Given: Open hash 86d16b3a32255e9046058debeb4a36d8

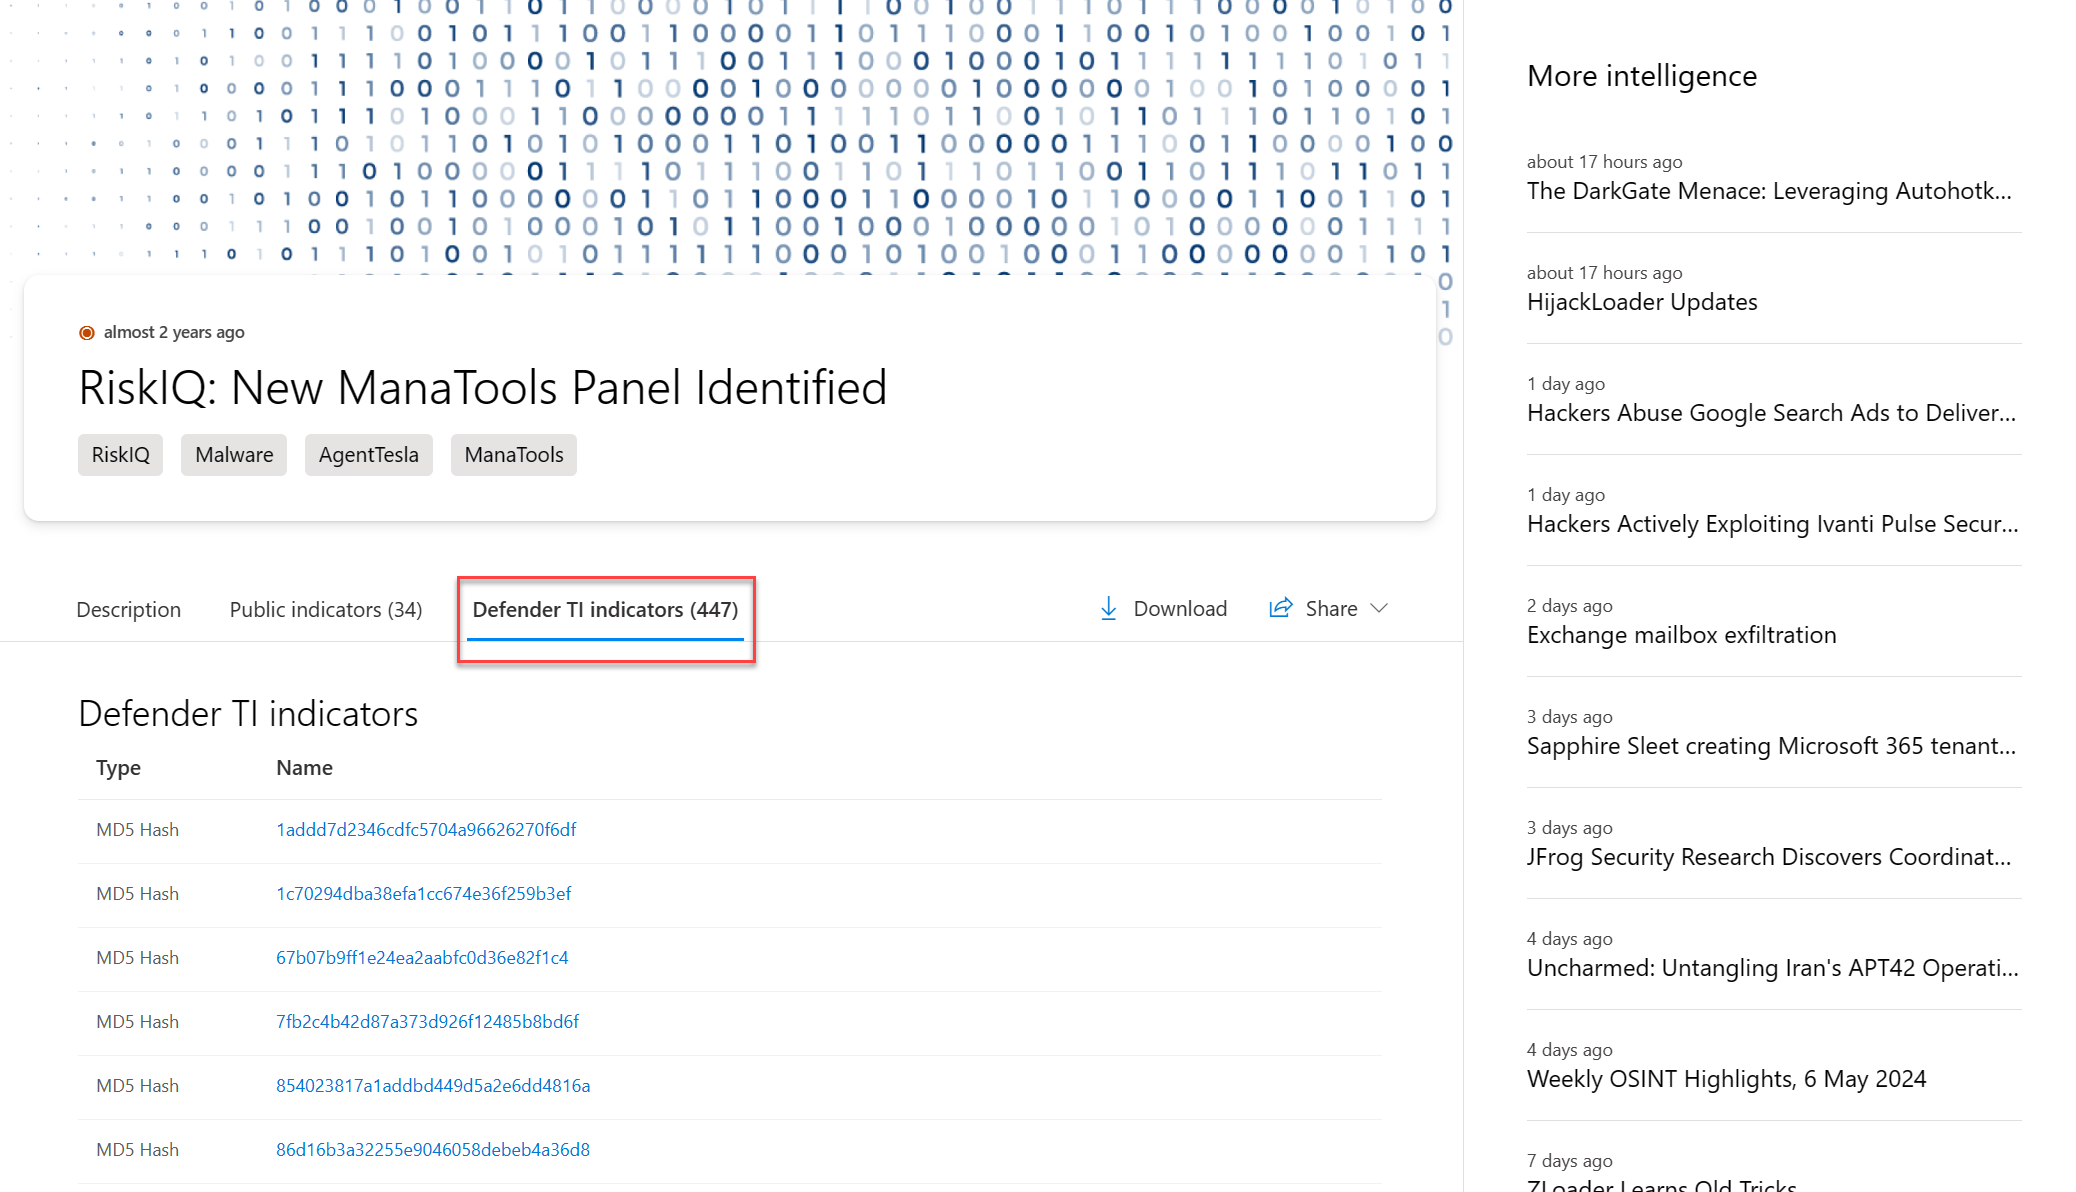Looking at the screenshot, I should (433, 1149).
